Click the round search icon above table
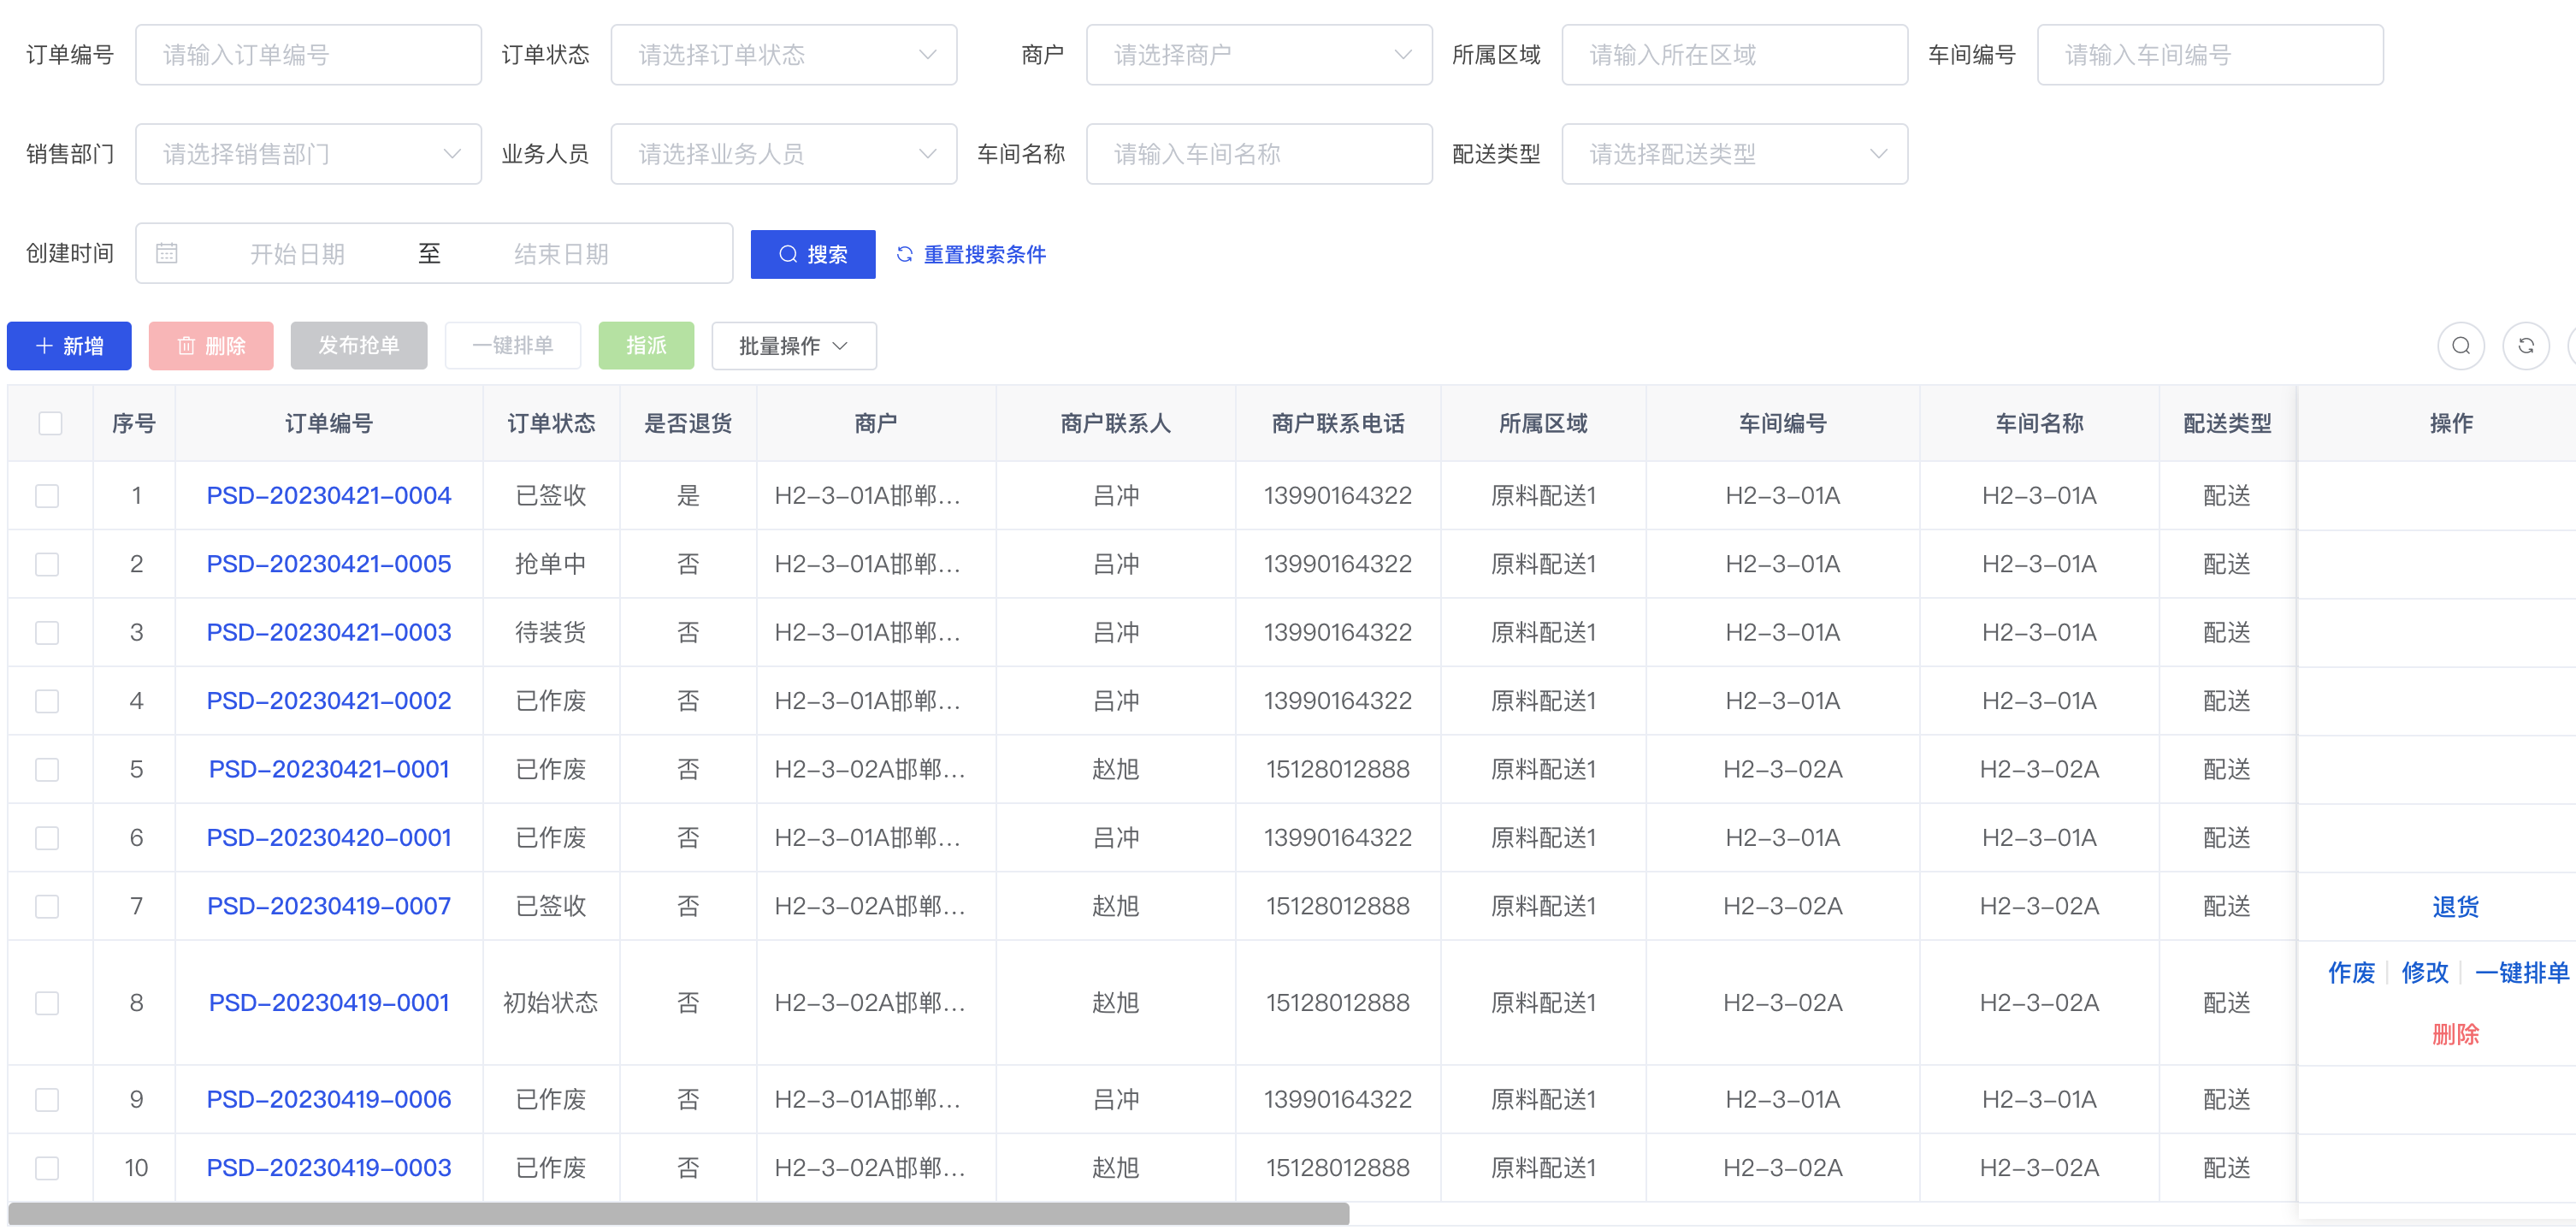2576x1230 pixels. 2460,346
